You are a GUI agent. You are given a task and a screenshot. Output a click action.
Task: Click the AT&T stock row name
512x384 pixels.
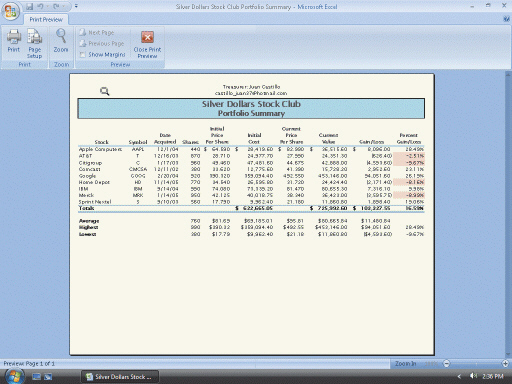coord(85,156)
